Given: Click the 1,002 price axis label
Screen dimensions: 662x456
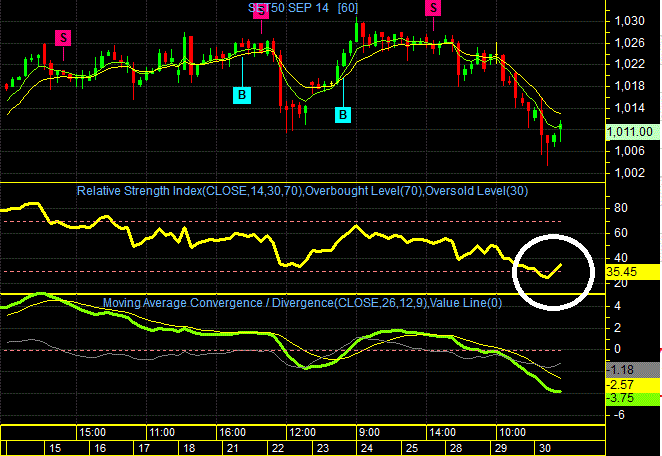Looking at the screenshot, I should tap(629, 172).
